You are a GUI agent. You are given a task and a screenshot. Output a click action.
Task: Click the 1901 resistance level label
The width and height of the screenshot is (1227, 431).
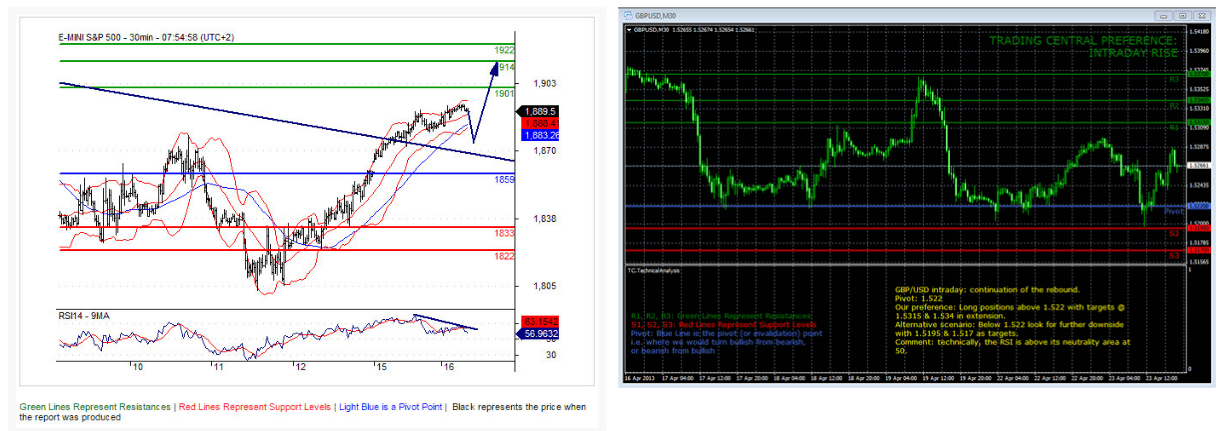pos(504,93)
